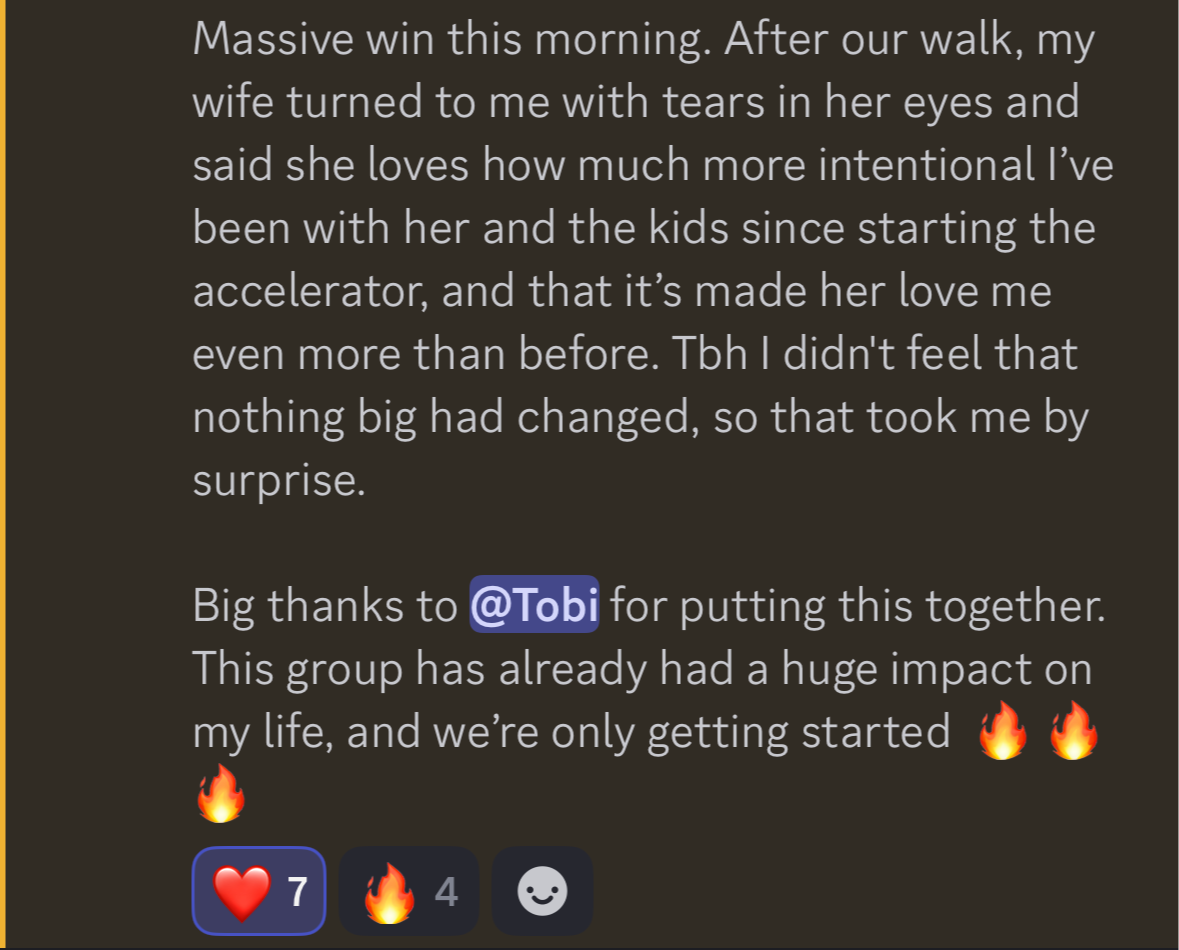
Task: Click the word 'accelerator' in the message
Action: (x=310, y=292)
